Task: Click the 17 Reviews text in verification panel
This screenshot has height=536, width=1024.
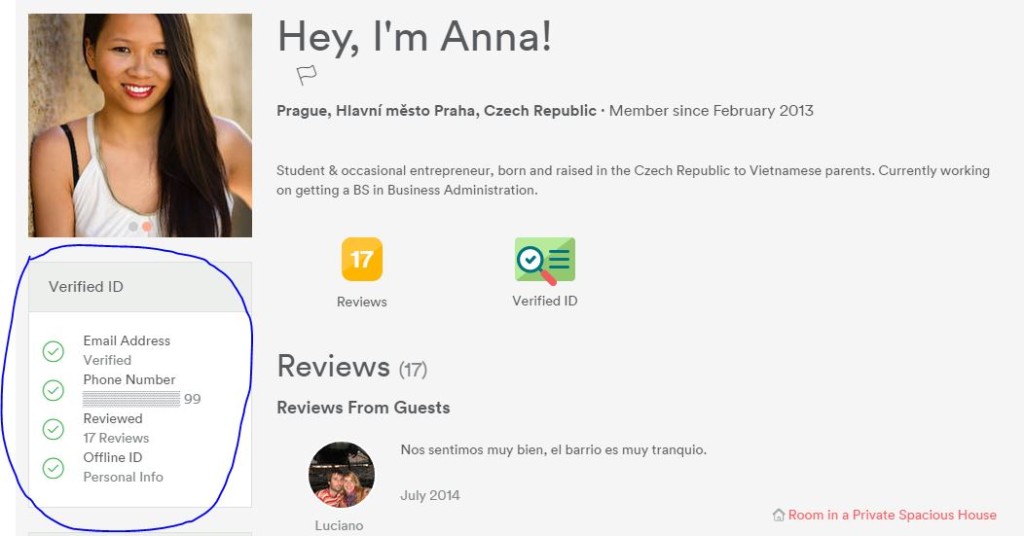Action: [x=116, y=438]
